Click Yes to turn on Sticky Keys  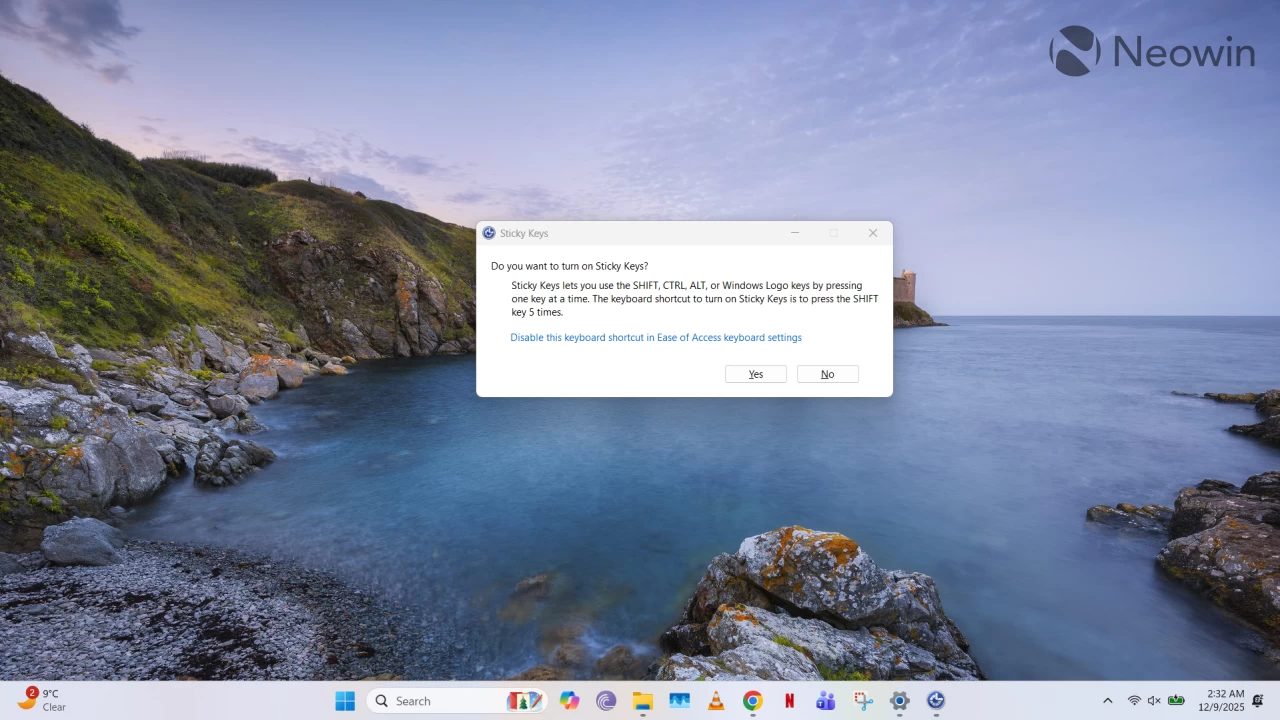756,374
